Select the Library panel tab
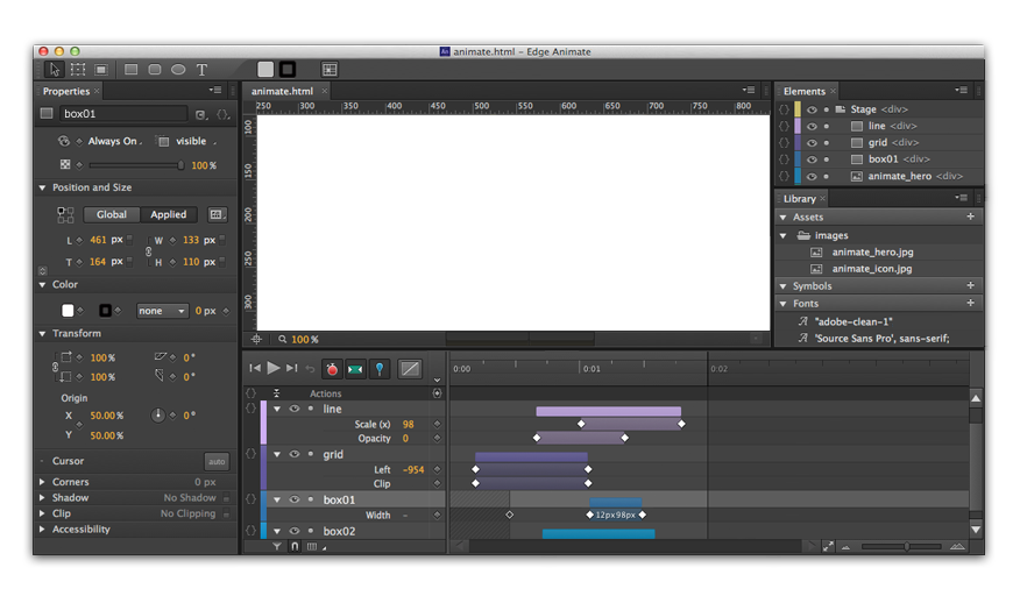 point(800,199)
